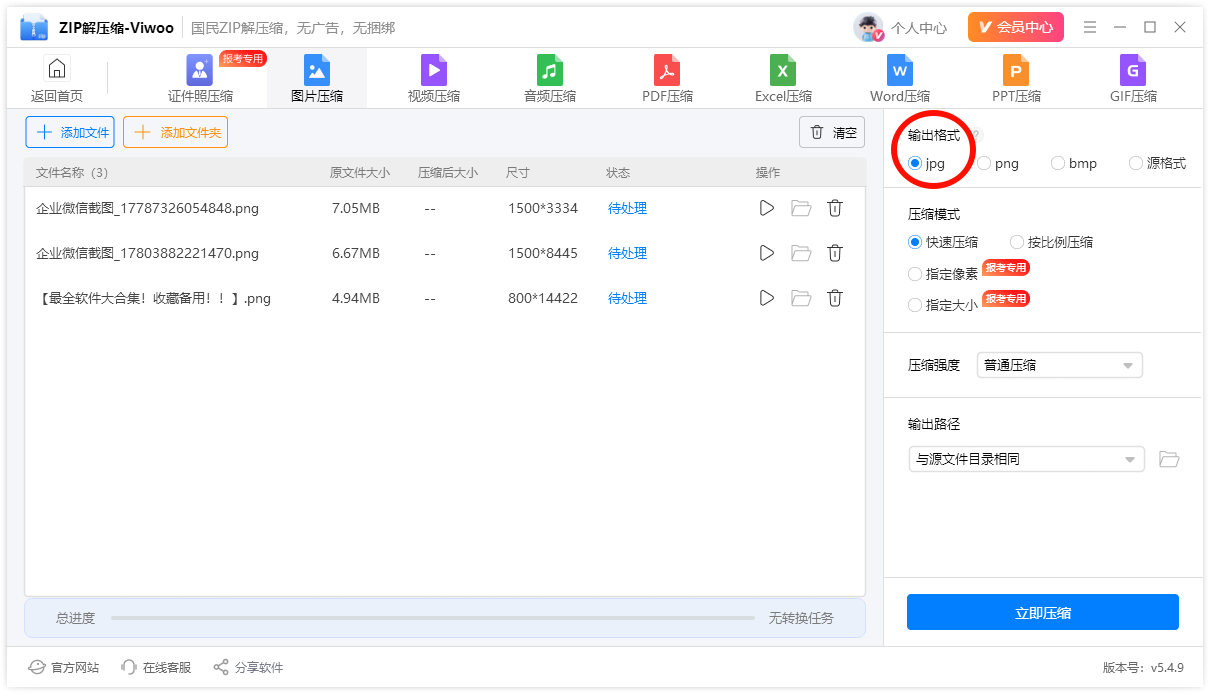
Task: Click the 添加文件 button
Action: tap(70, 132)
